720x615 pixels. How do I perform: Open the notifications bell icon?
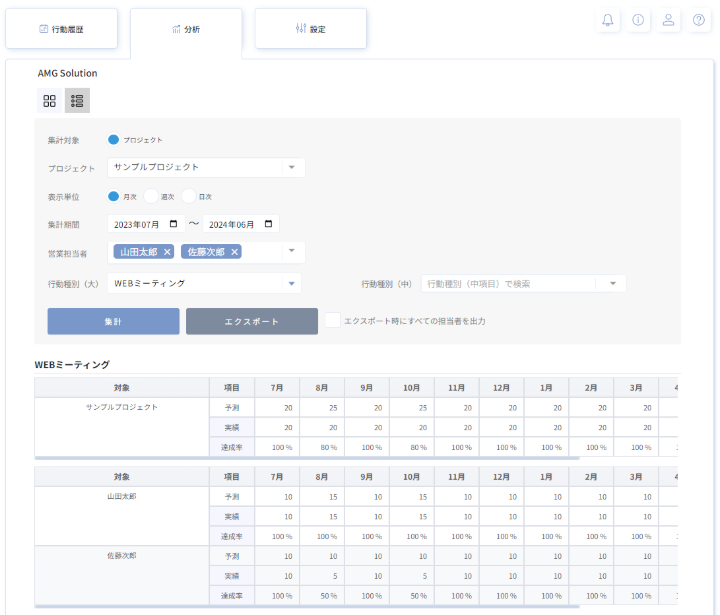(x=608, y=20)
